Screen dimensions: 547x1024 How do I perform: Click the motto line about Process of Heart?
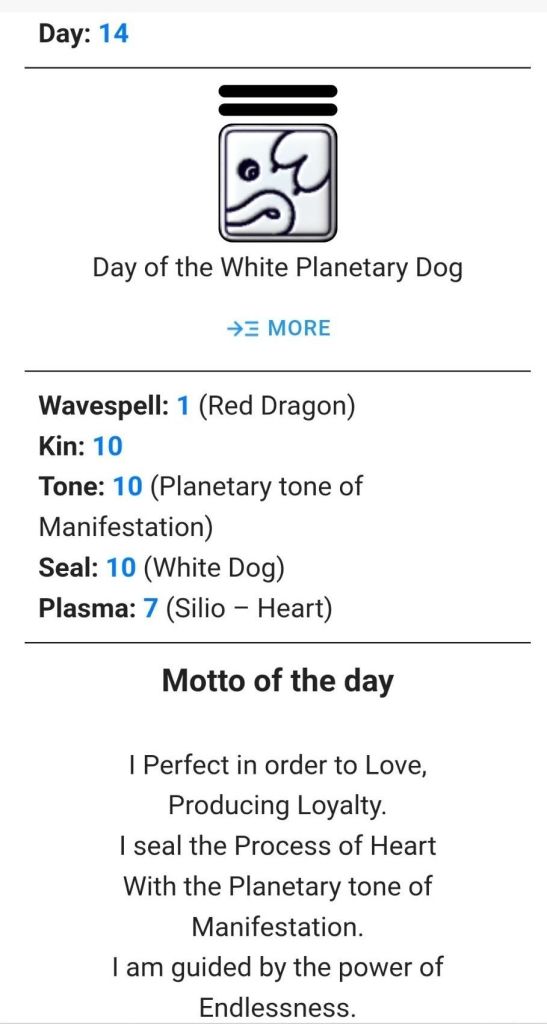(277, 846)
